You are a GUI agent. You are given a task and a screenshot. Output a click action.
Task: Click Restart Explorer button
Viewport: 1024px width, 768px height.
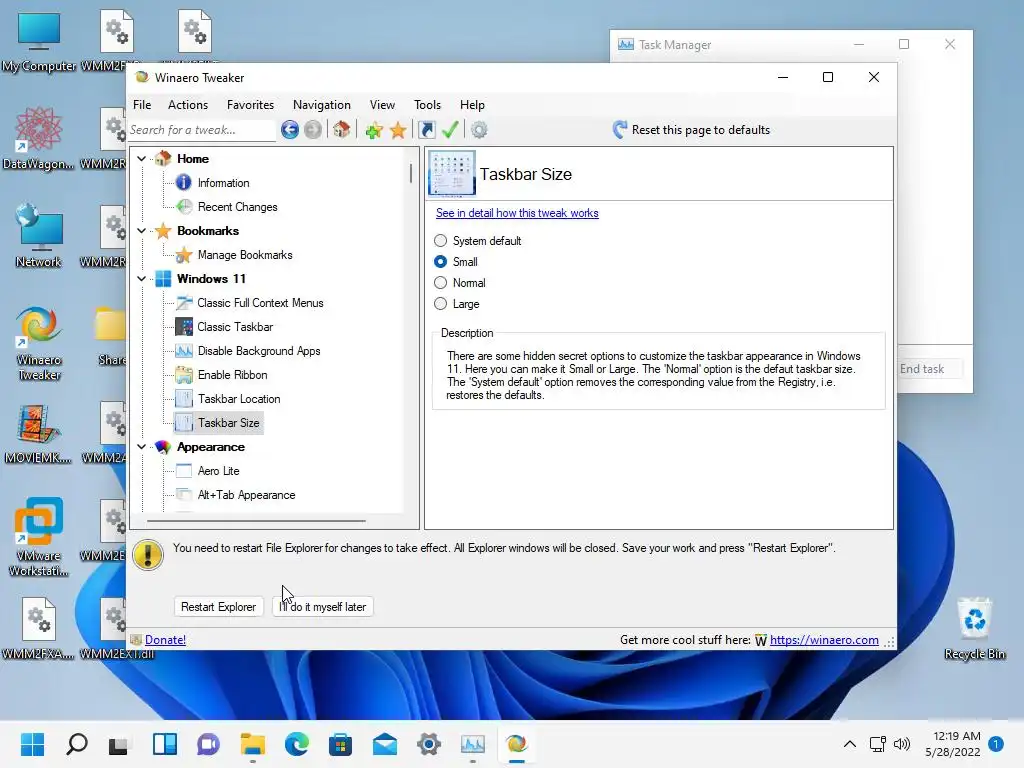[218, 607]
